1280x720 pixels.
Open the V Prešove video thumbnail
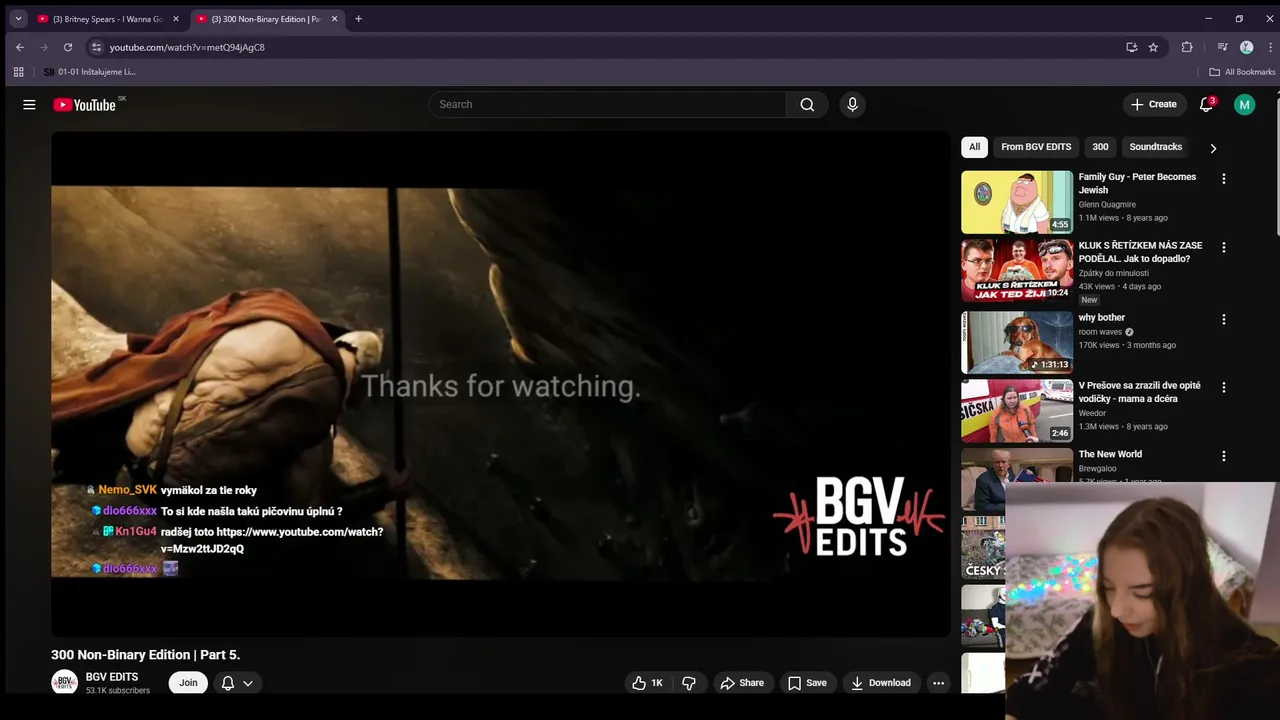[1017, 410]
